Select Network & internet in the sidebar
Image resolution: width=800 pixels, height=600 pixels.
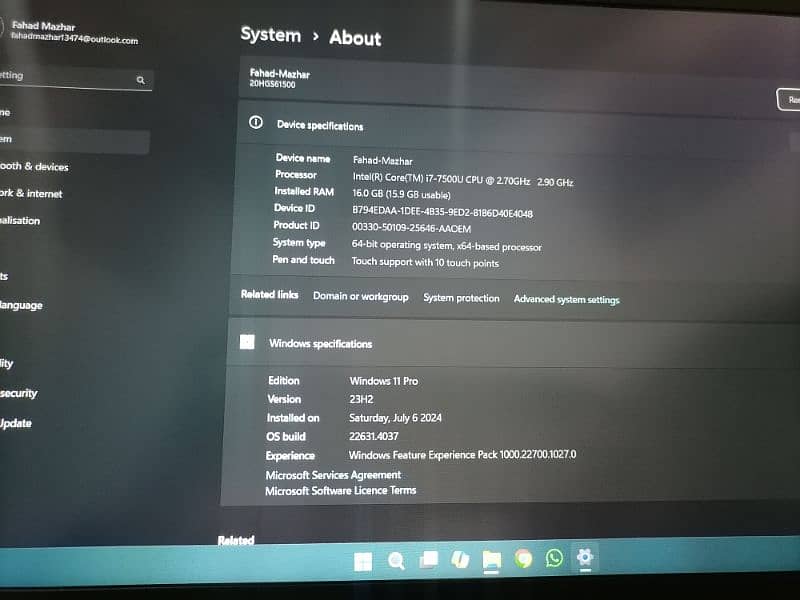coord(31,193)
